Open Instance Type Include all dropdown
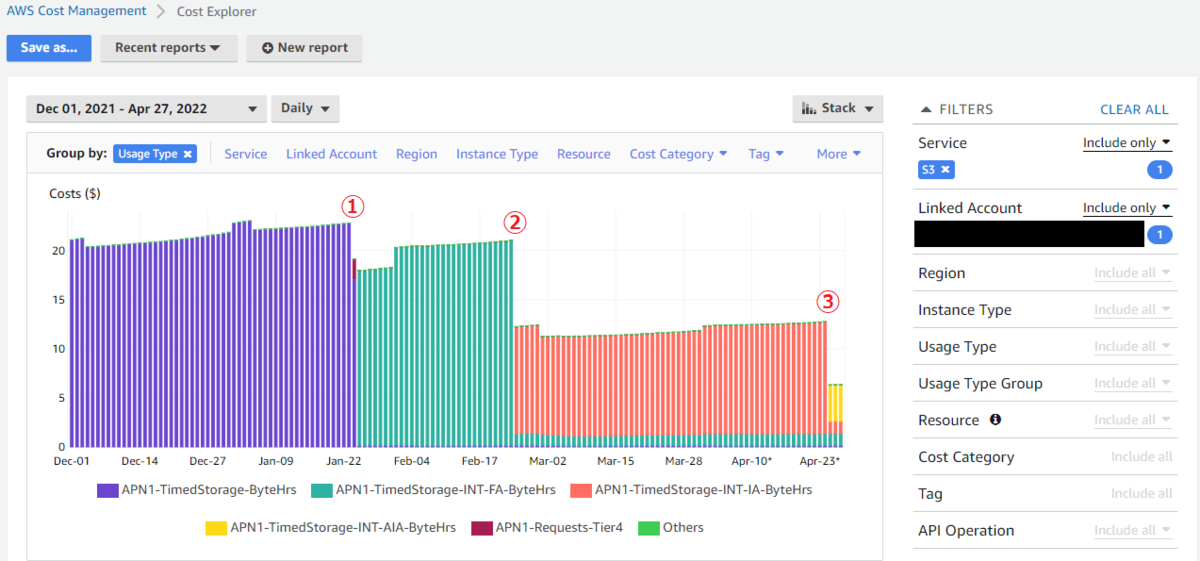Viewport: 1200px width, 561px height. 1132,310
